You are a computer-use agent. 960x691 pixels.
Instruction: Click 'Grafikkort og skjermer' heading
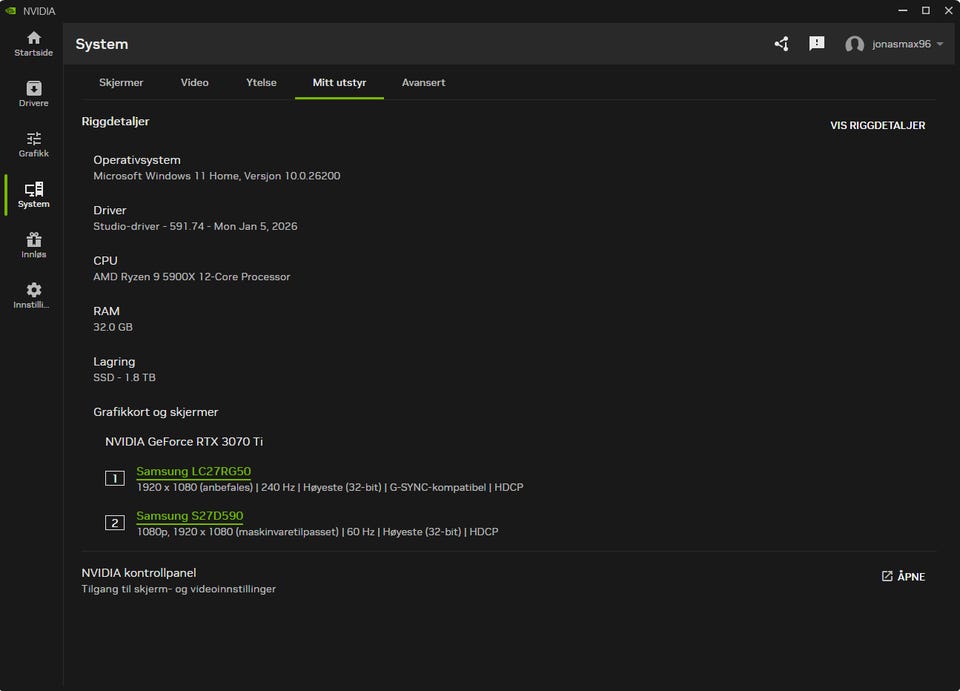(x=156, y=412)
